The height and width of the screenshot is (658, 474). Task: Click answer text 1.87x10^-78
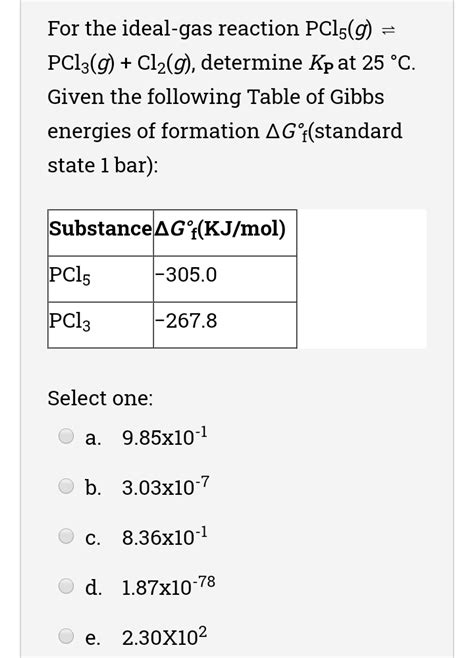[169, 586]
